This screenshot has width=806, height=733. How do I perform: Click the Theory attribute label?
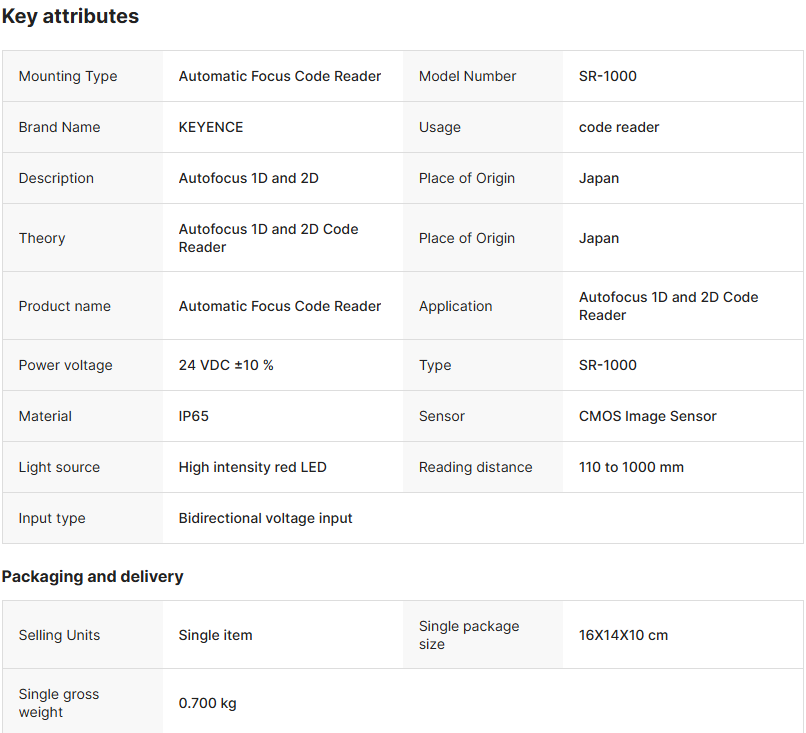(x=42, y=238)
